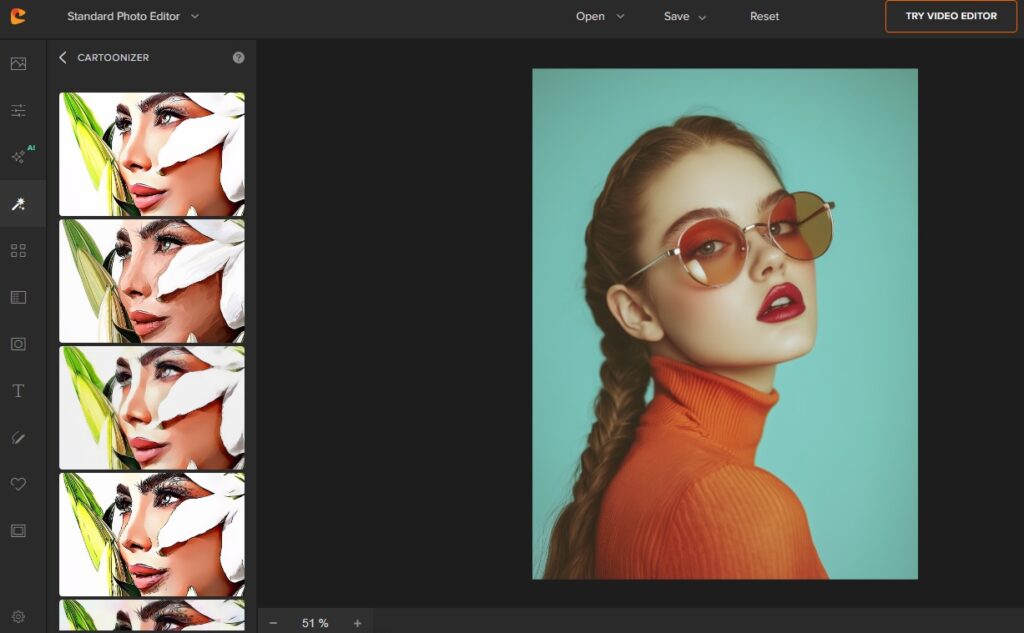1024x633 pixels.
Task: Select the Text tool icon
Action: tap(18, 391)
